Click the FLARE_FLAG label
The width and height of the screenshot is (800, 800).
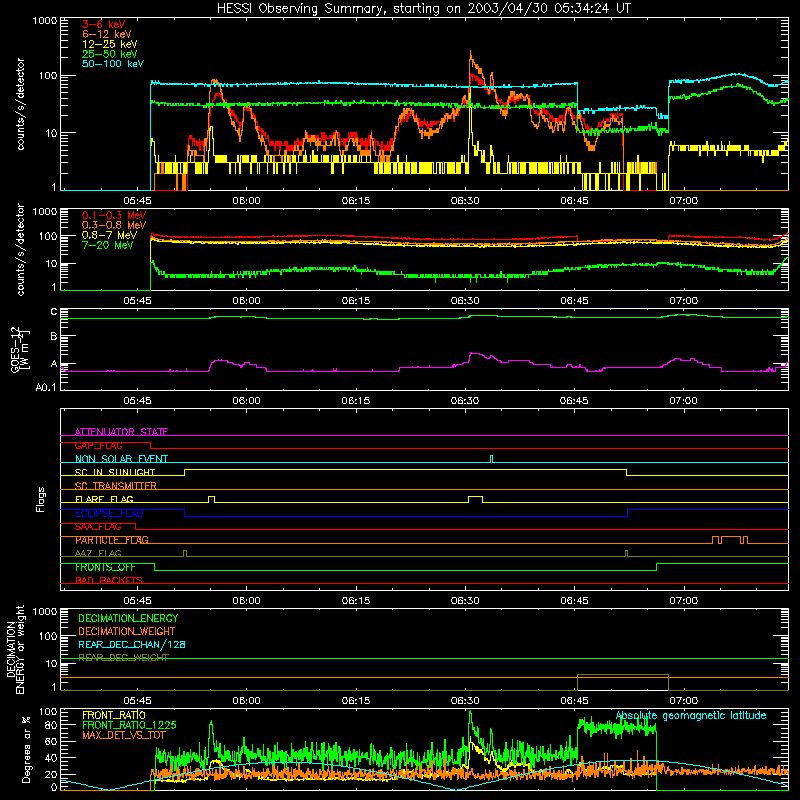104,499
